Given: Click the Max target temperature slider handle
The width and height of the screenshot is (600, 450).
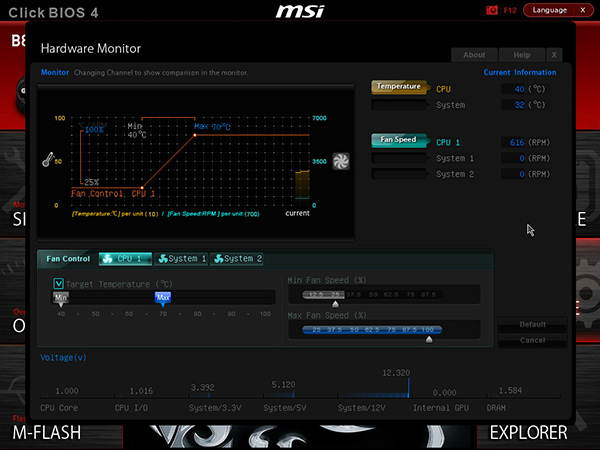Looking at the screenshot, I should click(163, 299).
